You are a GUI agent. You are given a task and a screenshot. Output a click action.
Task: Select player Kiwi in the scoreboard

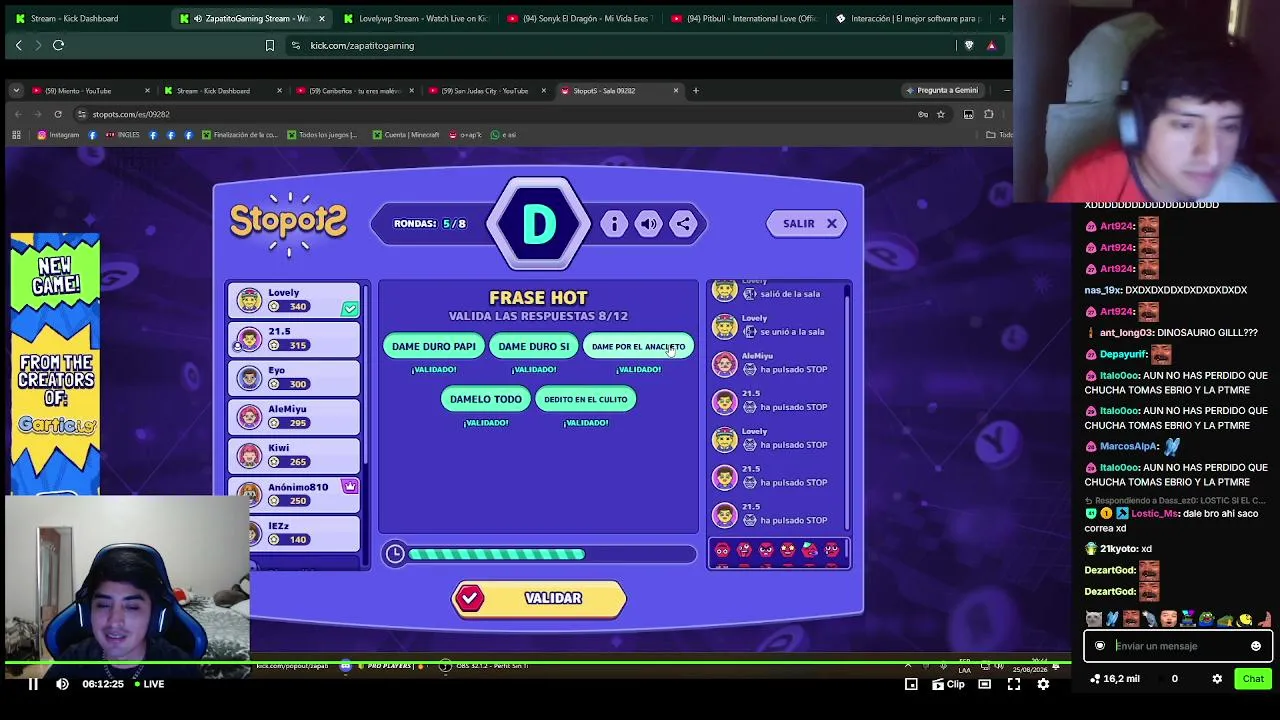pos(294,456)
